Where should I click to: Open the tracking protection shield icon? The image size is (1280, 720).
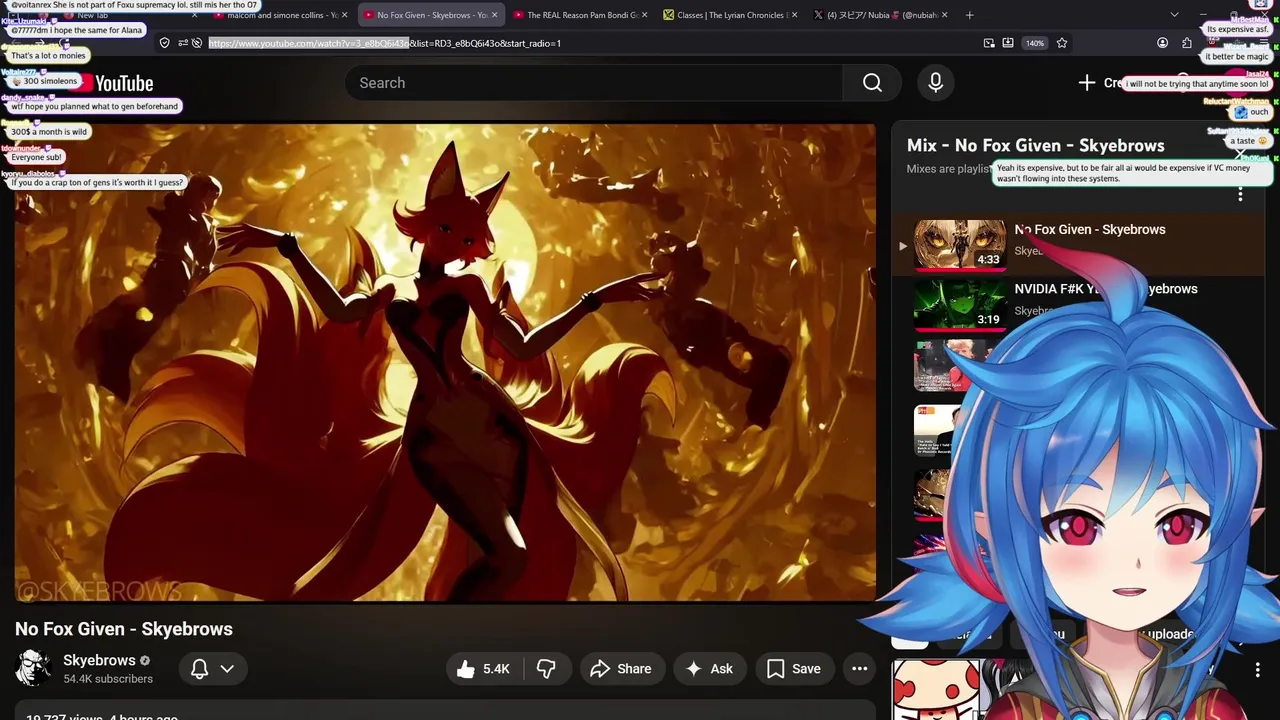click(x=164, y=43)
